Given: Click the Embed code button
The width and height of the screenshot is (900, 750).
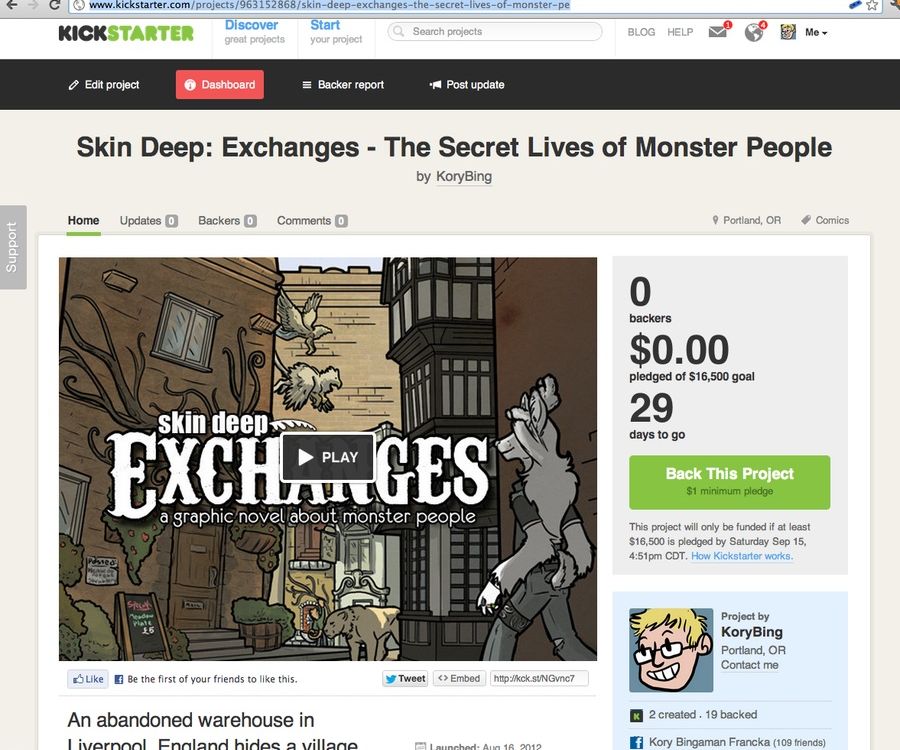Looking at the screenshot, I should tap(459, 678).
